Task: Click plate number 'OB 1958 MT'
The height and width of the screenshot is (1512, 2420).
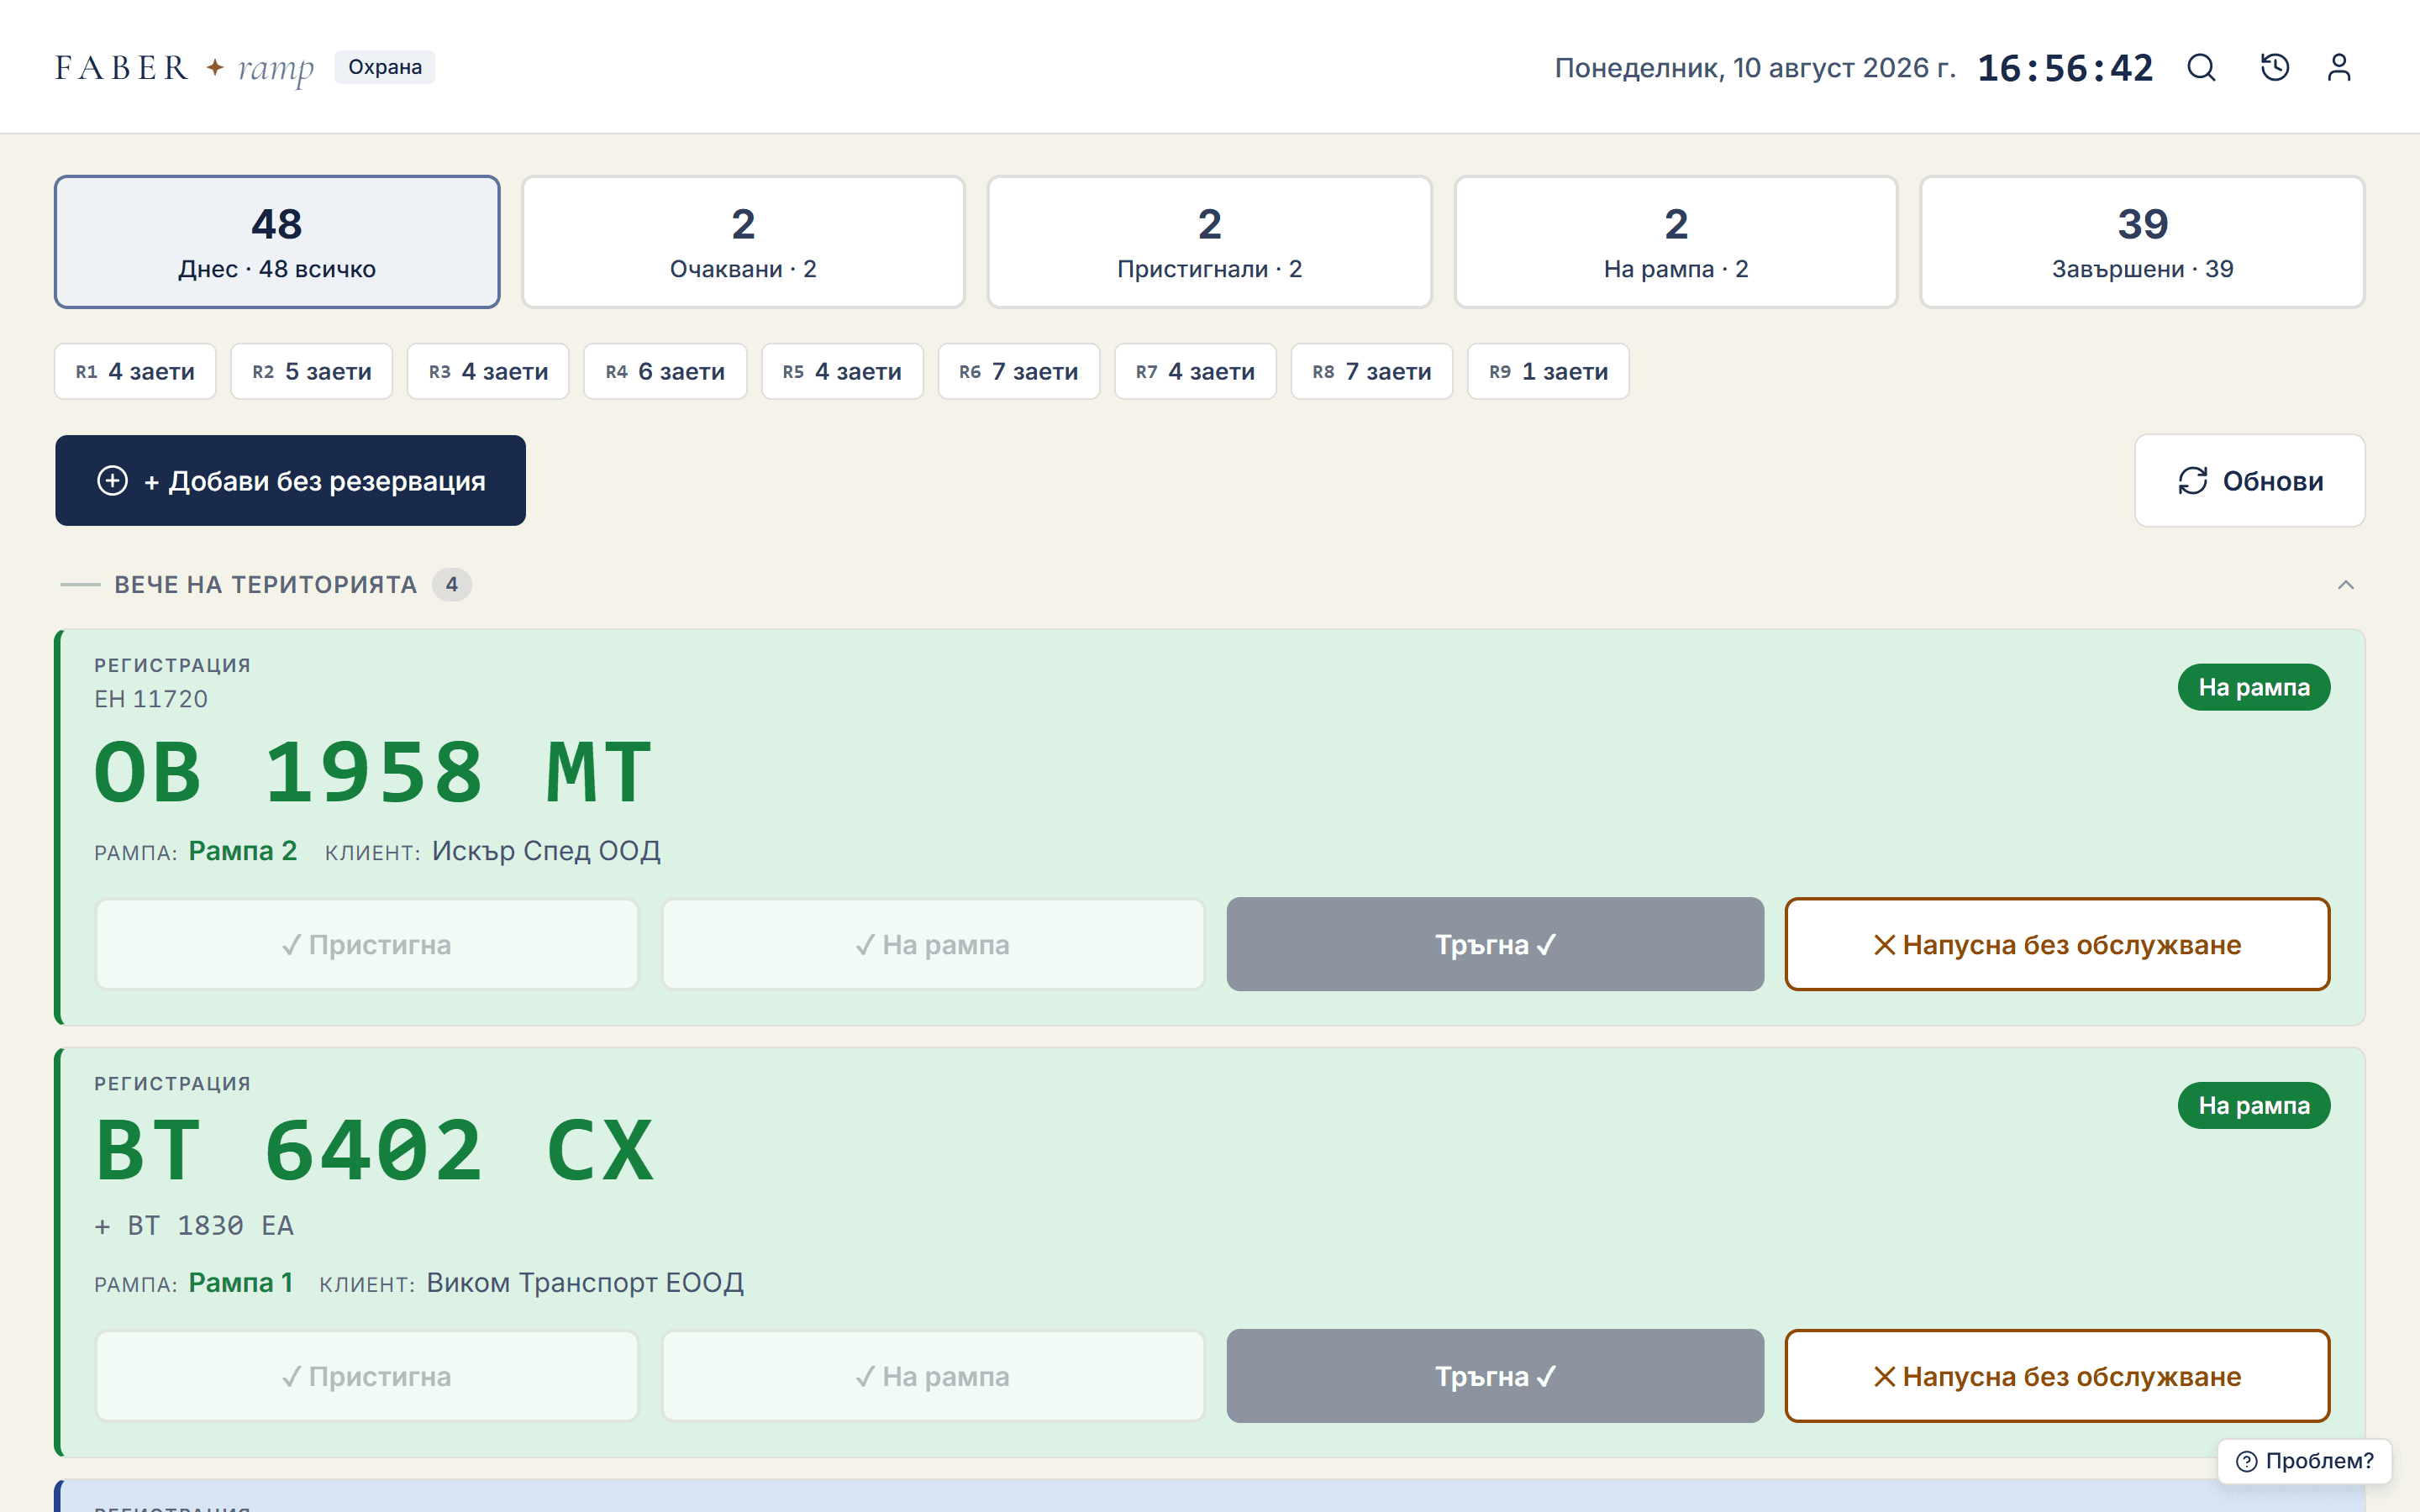Action: 374,773
